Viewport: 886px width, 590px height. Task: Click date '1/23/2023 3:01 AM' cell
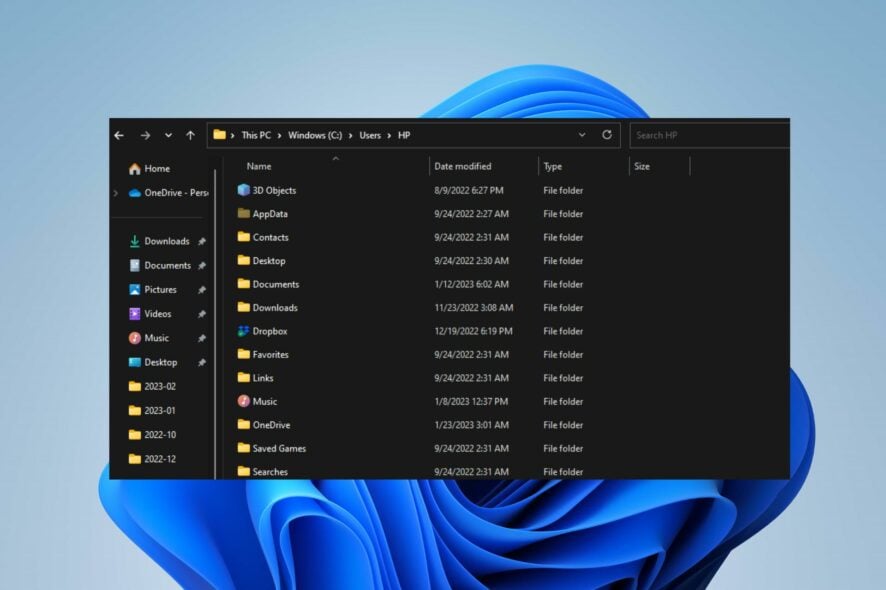click(471, 425)
